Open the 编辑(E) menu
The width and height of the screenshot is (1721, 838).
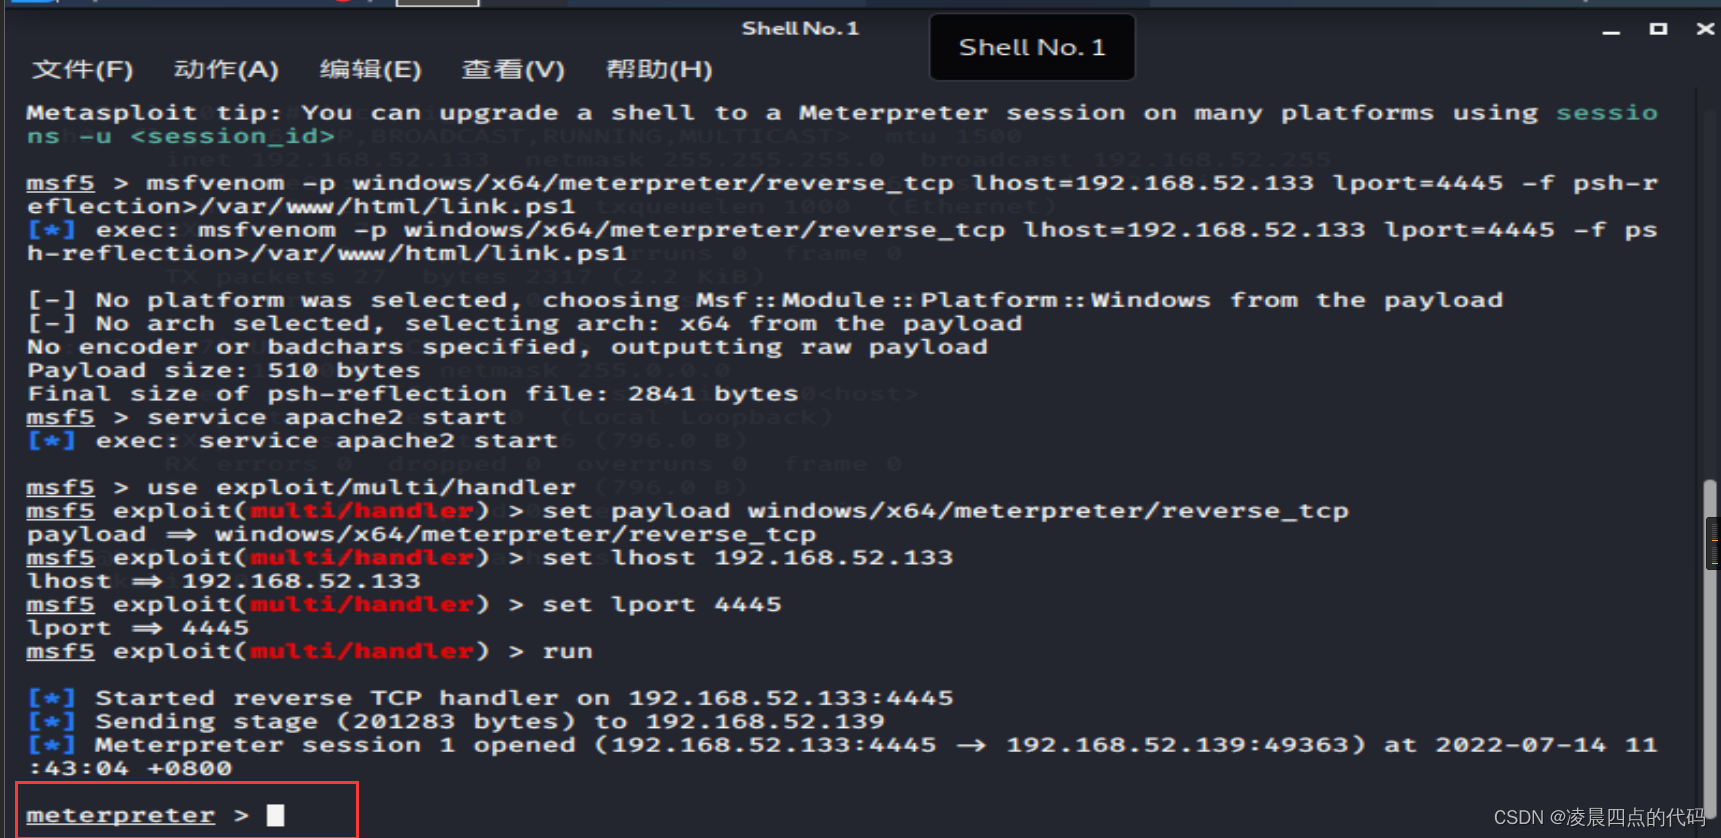[x=370, y=69]
